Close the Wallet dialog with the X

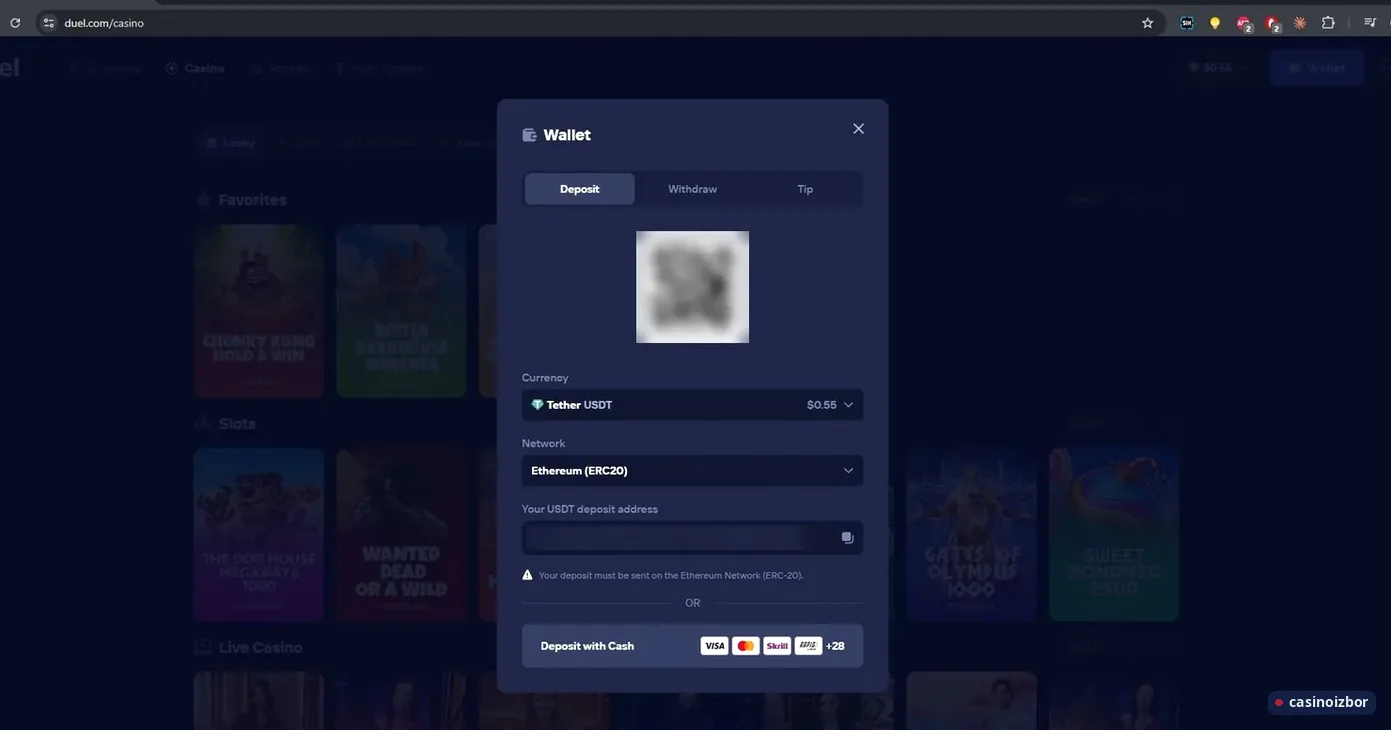858,129
